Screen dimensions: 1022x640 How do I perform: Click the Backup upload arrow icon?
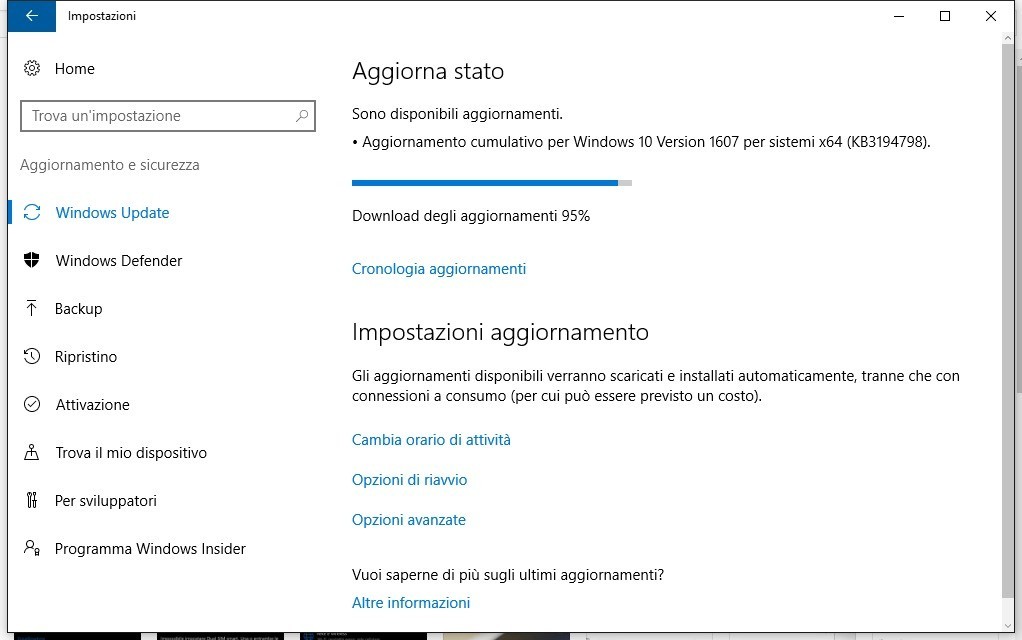[32, 309]
